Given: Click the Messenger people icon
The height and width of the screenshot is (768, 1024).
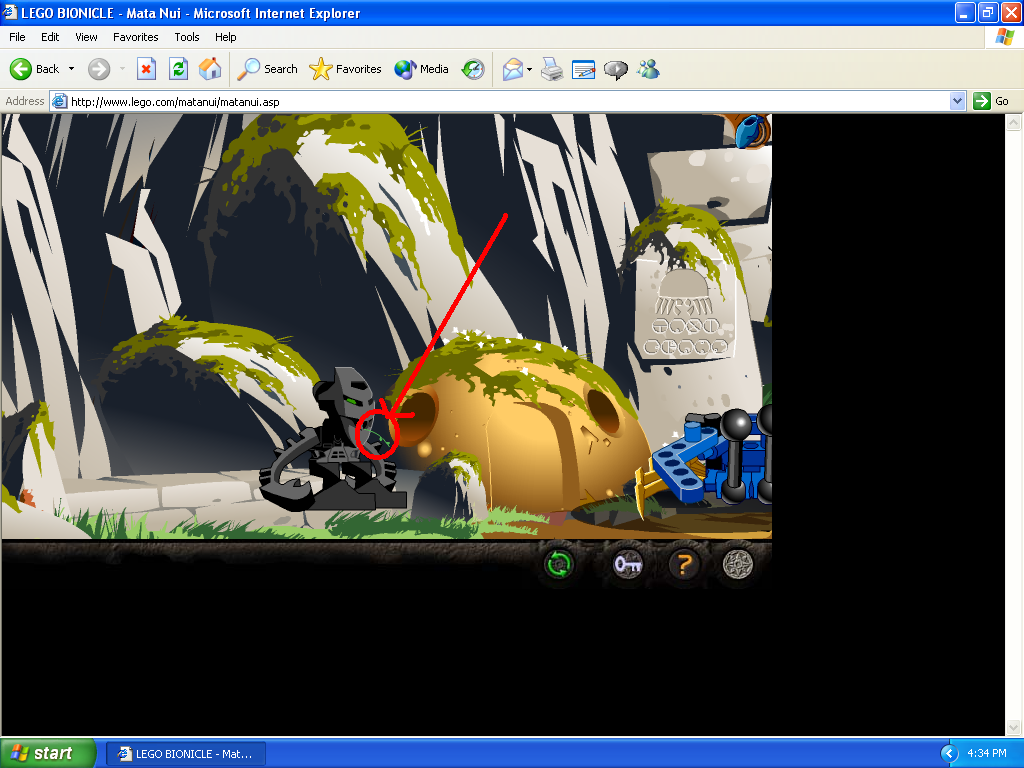Looking at the screenshot, I should (x=648, y=69).
